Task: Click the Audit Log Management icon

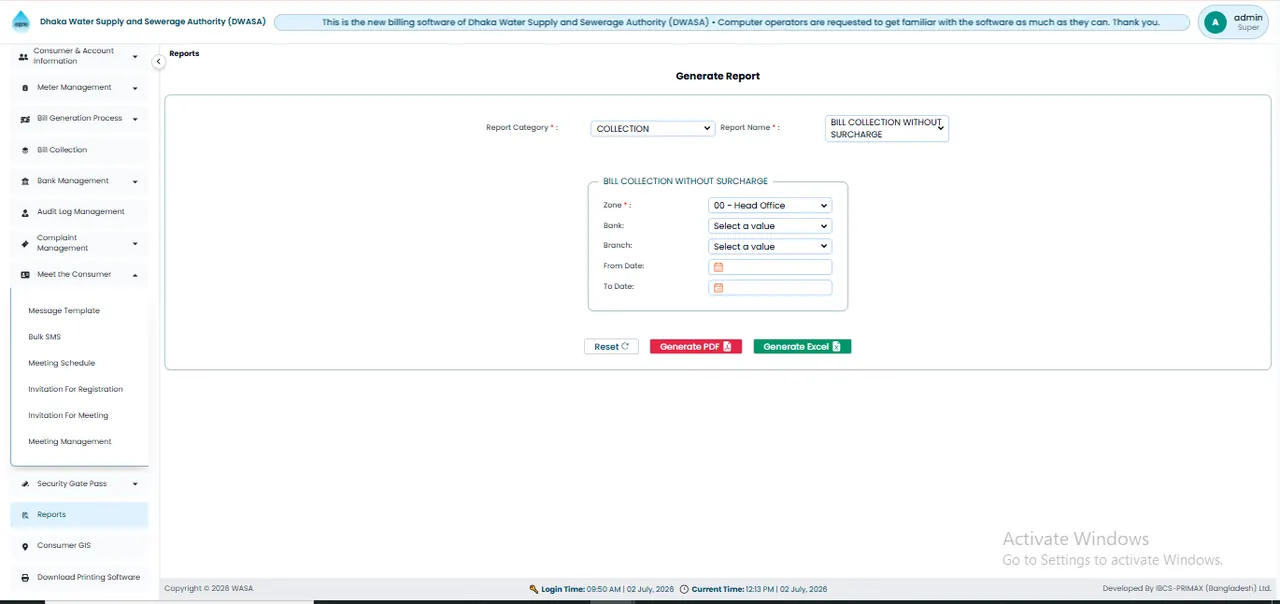Action: (25, 212)
